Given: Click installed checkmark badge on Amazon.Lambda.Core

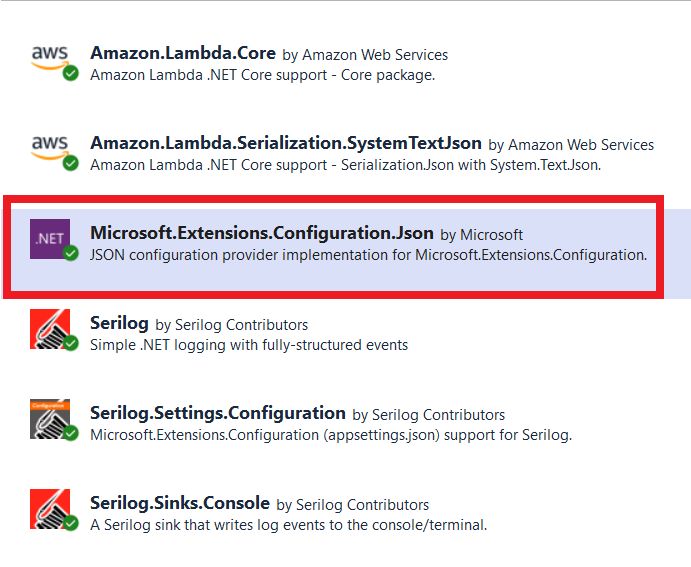Looking at the screenshot, I should tap(70, 74).
